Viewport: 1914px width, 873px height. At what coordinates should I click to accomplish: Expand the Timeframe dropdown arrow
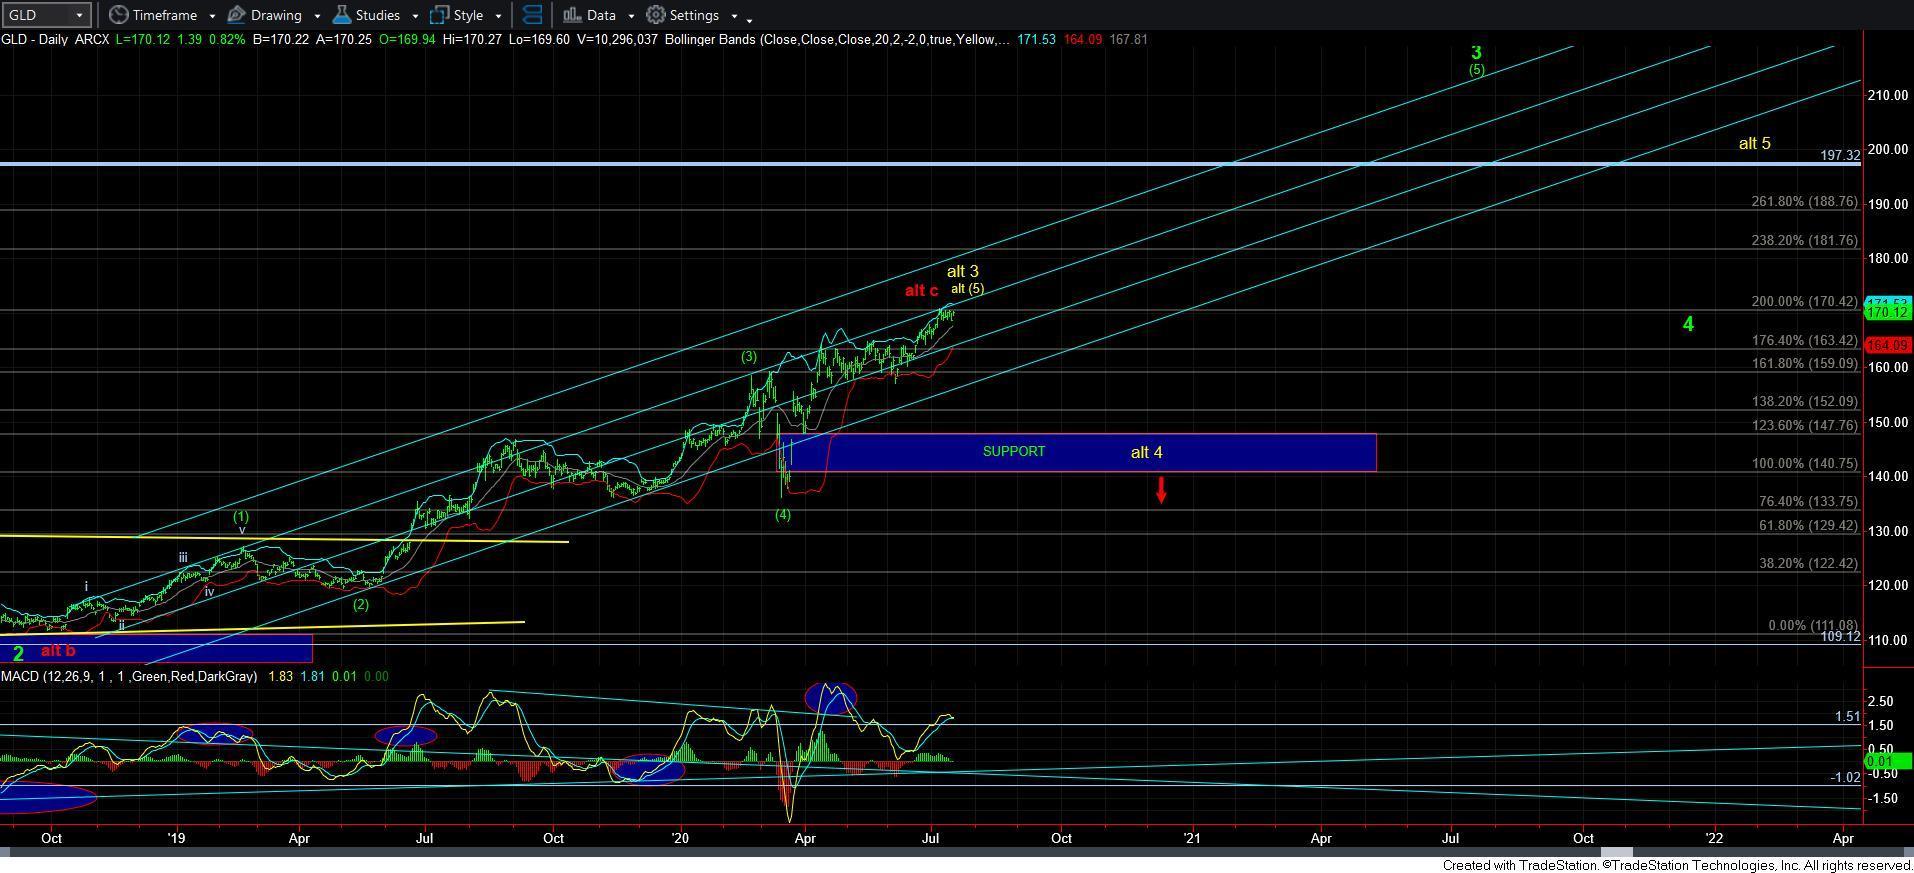(212, 16)
